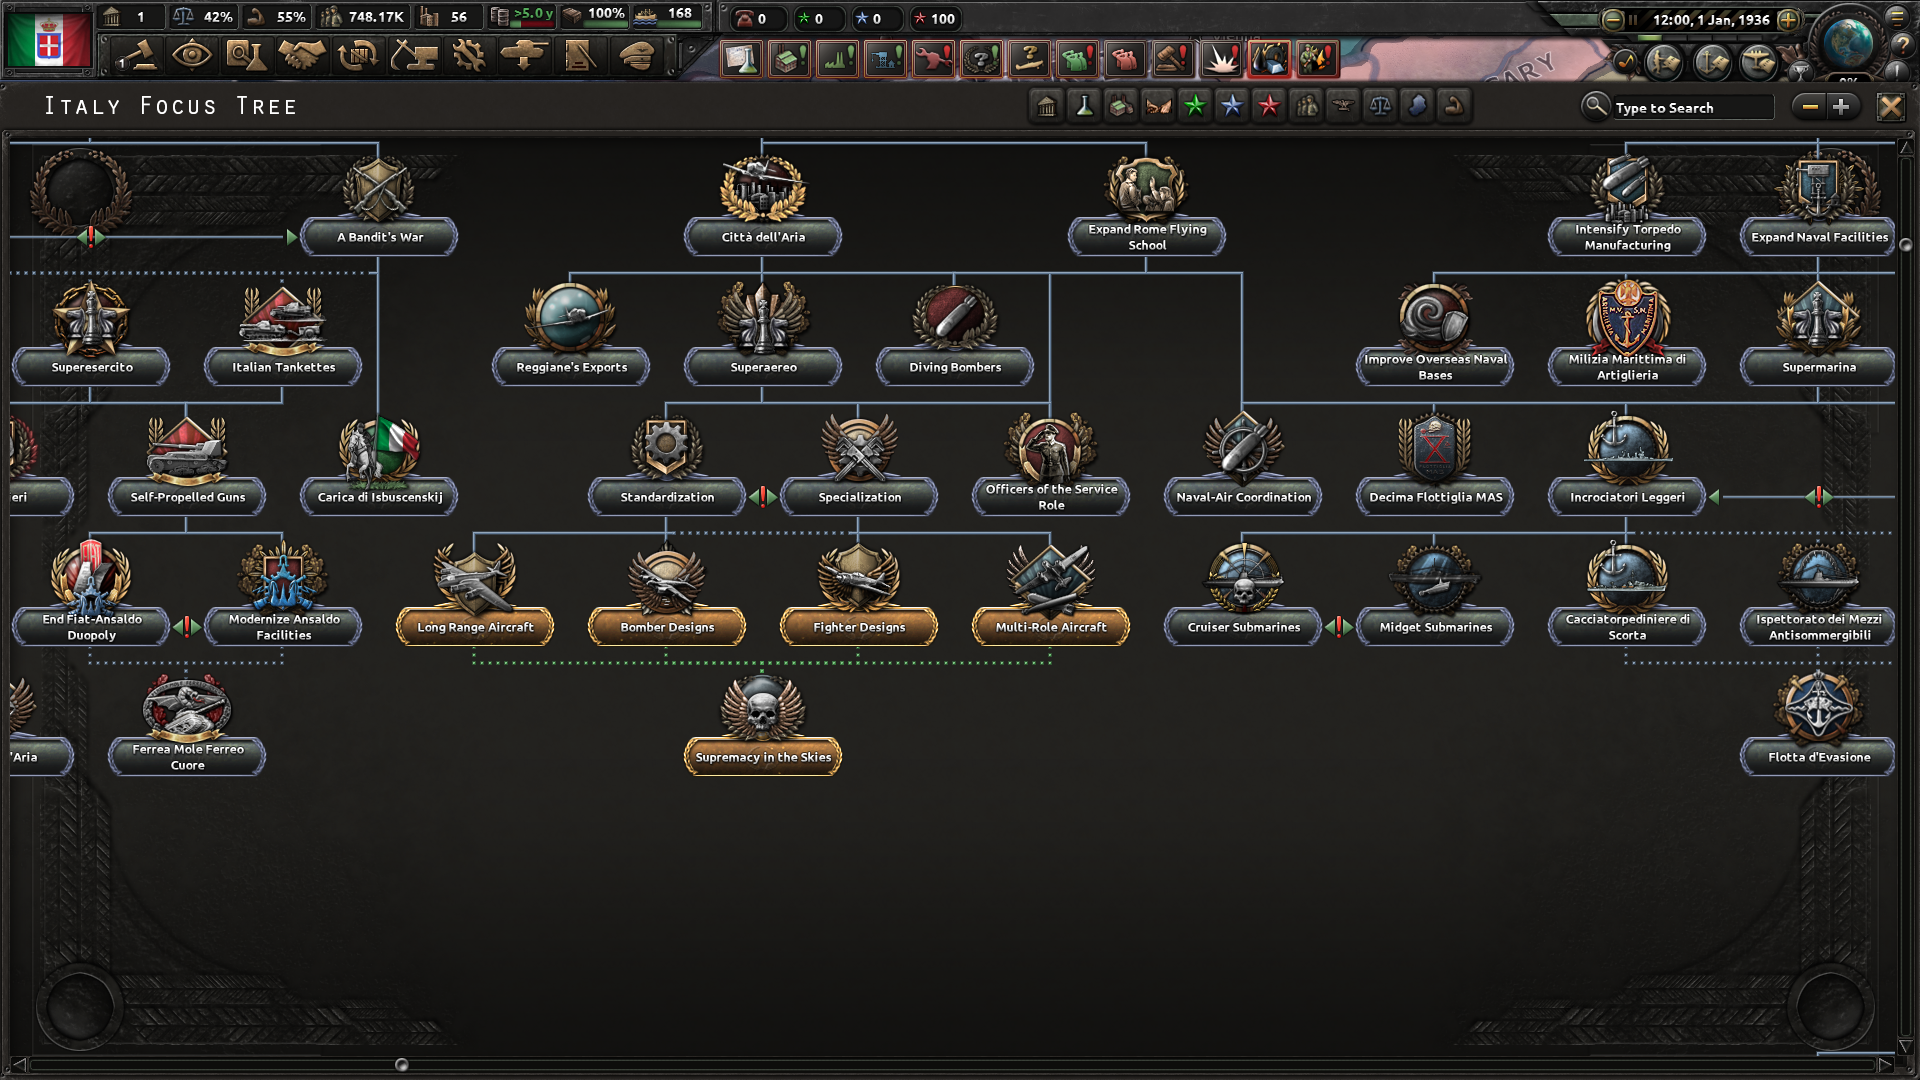The width and height of the screenshot is (1920, 1080).
Task: Open the Research tab flask icon
Action: [245, 56]
